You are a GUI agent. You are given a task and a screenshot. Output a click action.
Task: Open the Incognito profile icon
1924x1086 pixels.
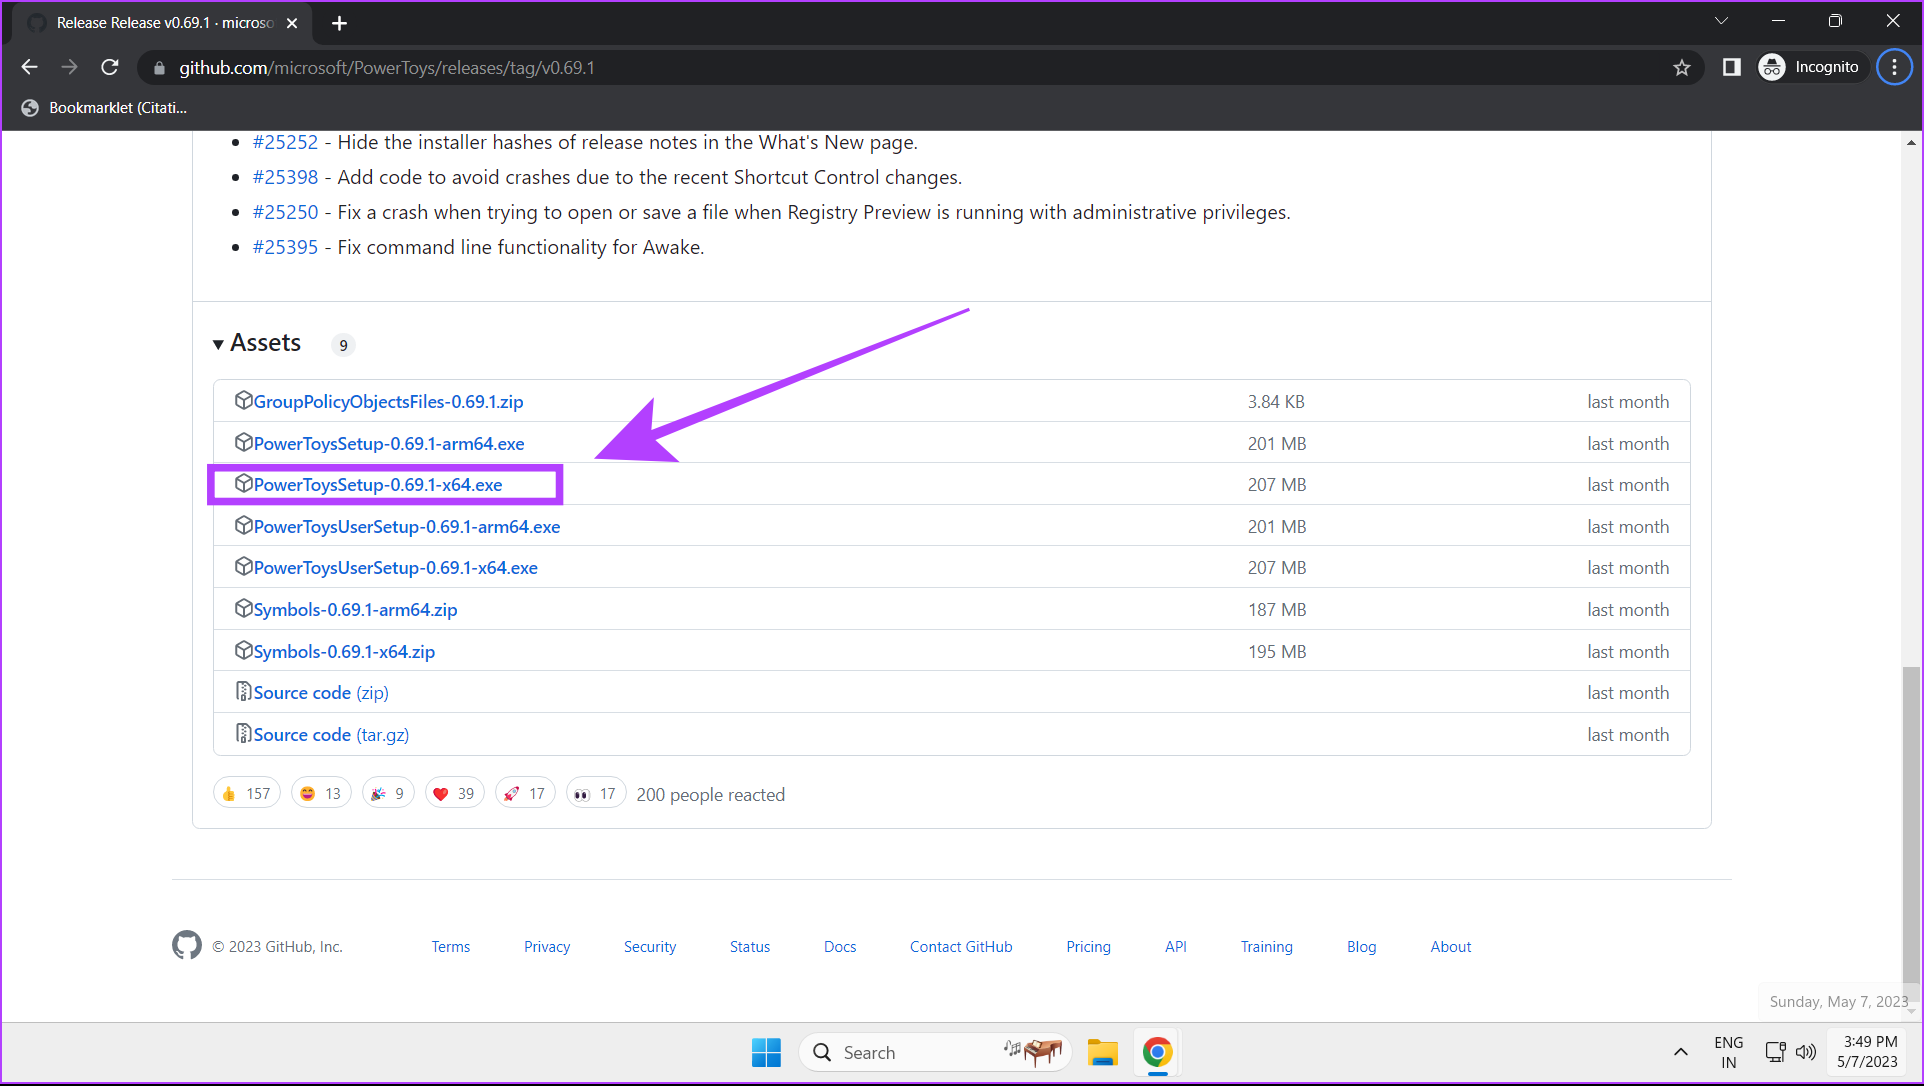coord(1772,67)
